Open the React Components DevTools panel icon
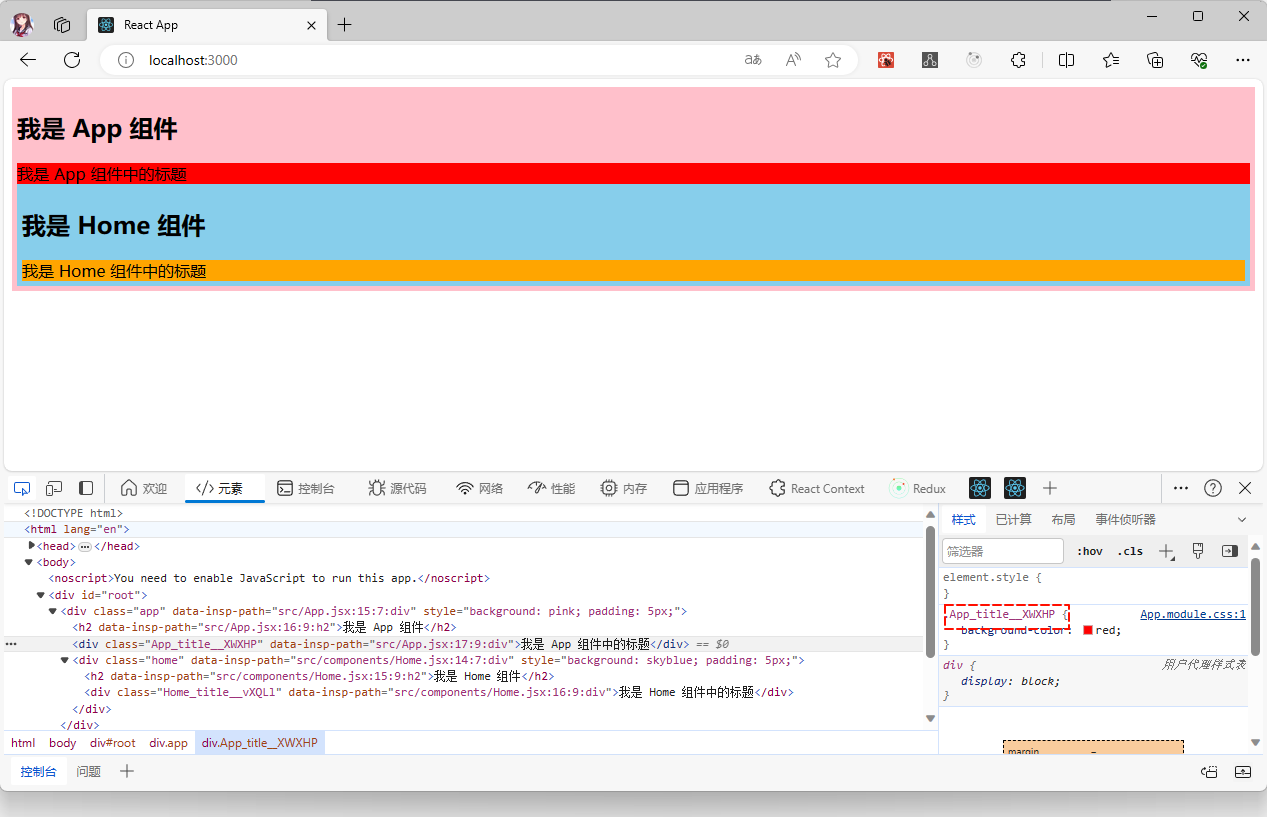 pos(979,488)
